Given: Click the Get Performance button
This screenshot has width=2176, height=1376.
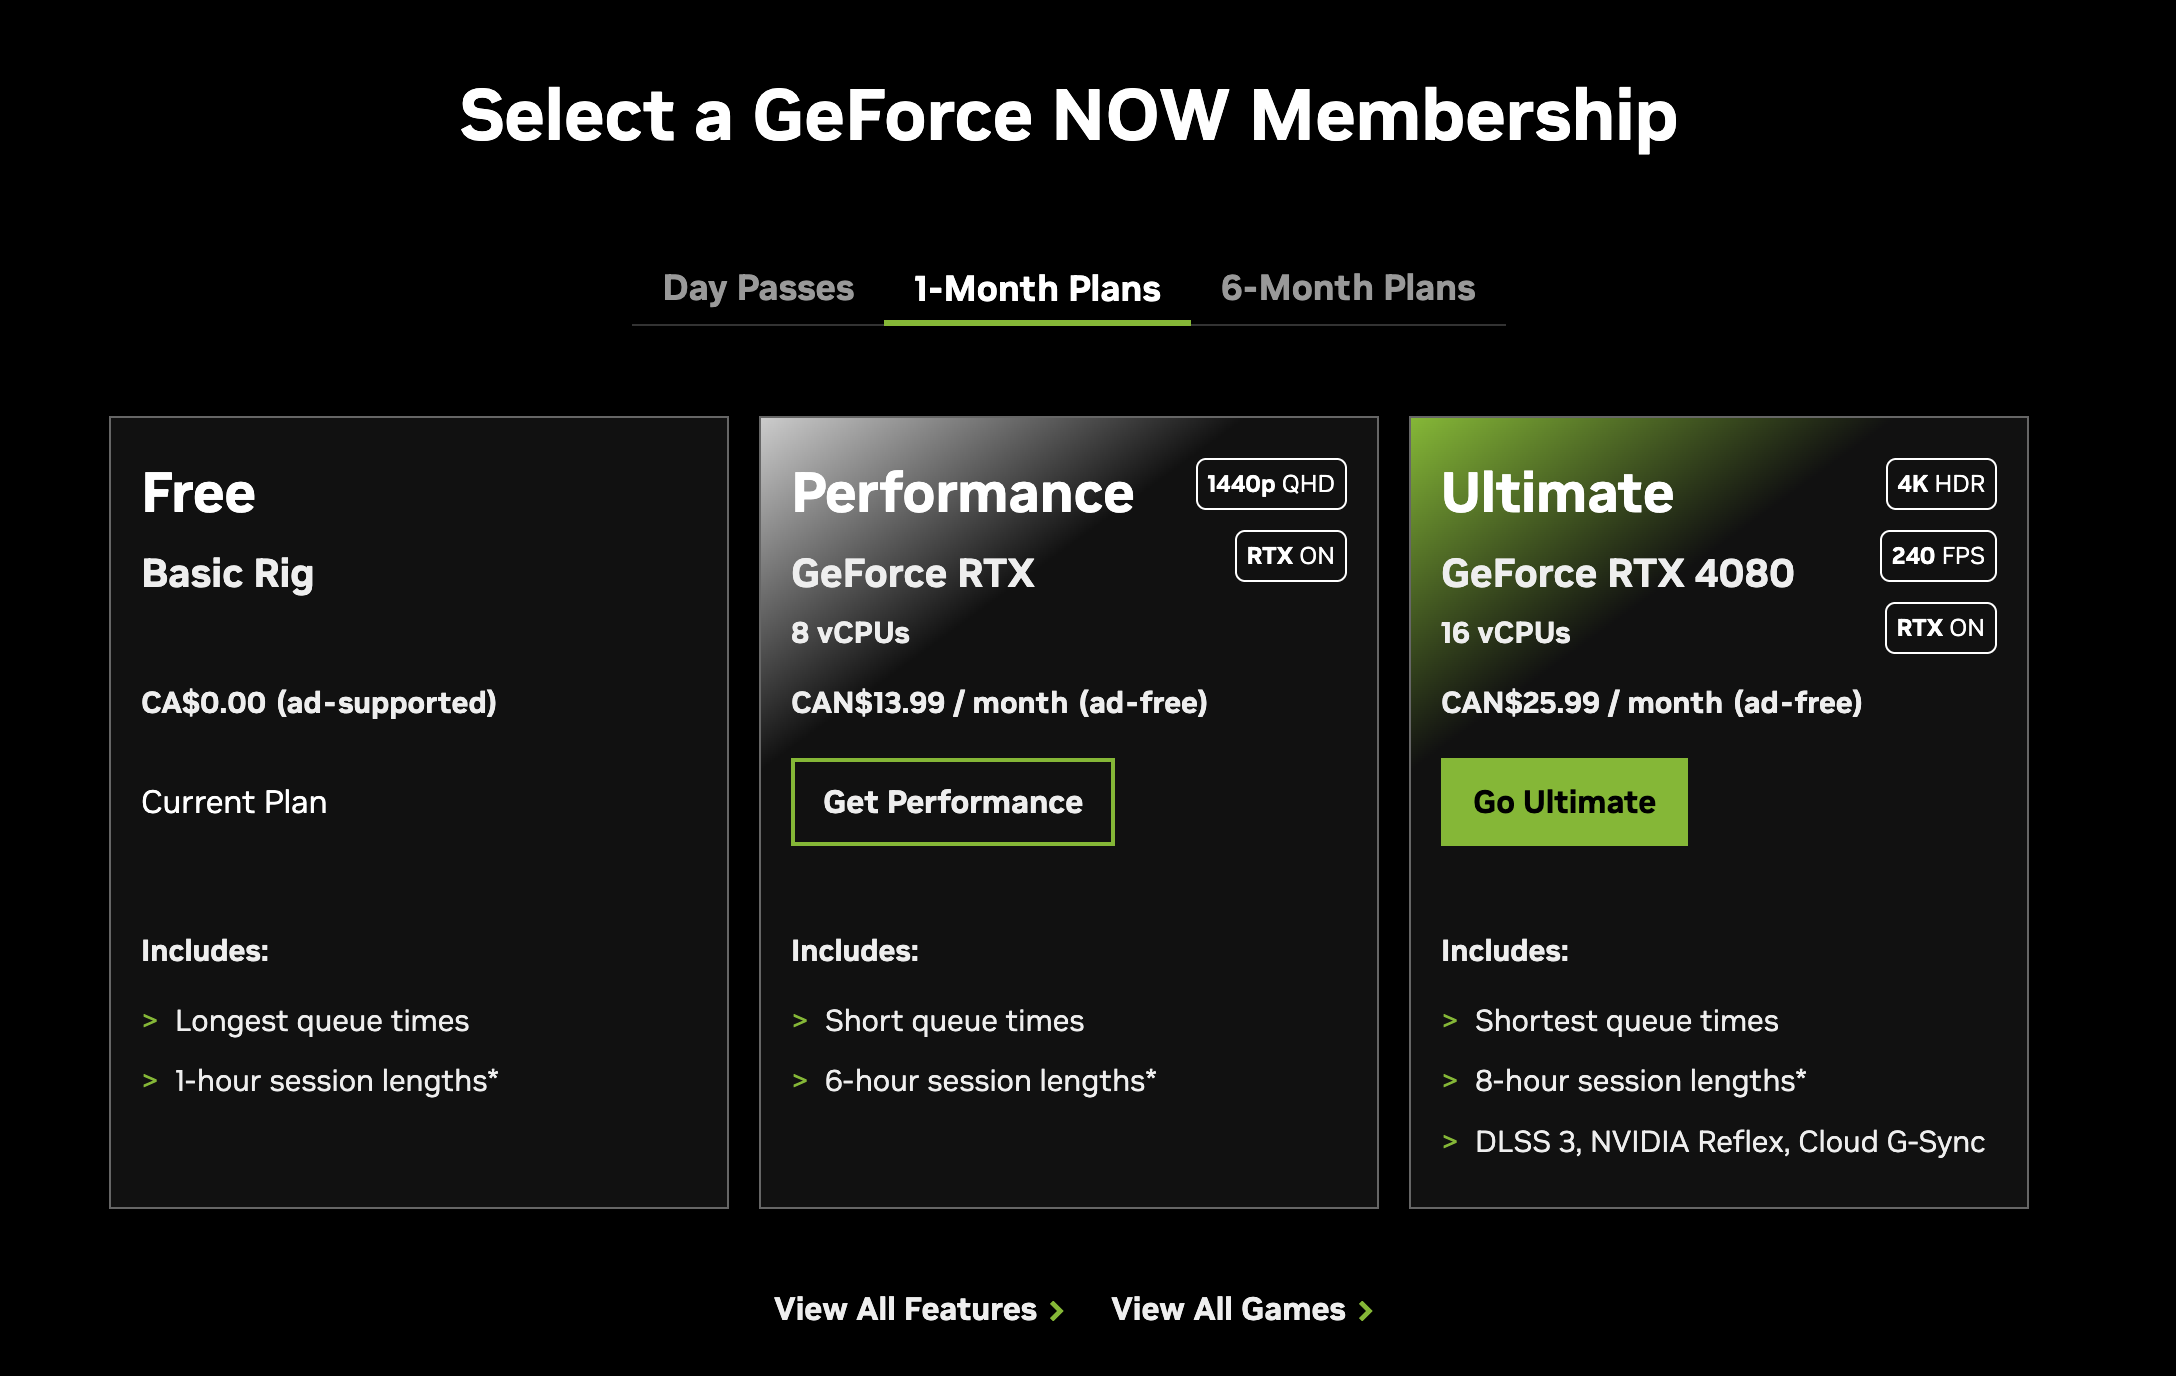Looking at the screenshot, I should pos(952,802).
